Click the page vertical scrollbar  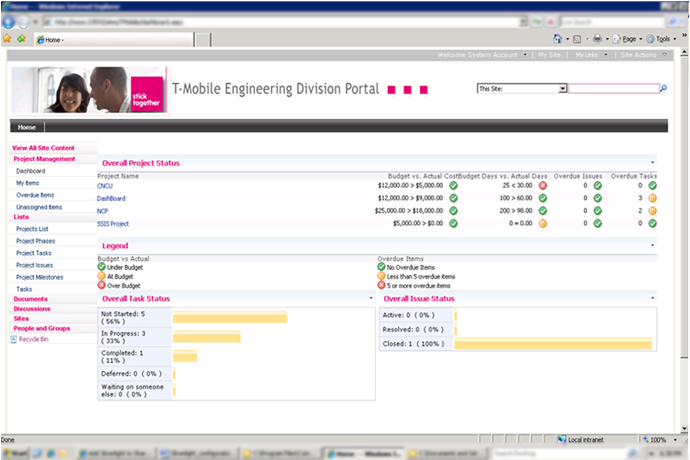[x=684, y=240]
